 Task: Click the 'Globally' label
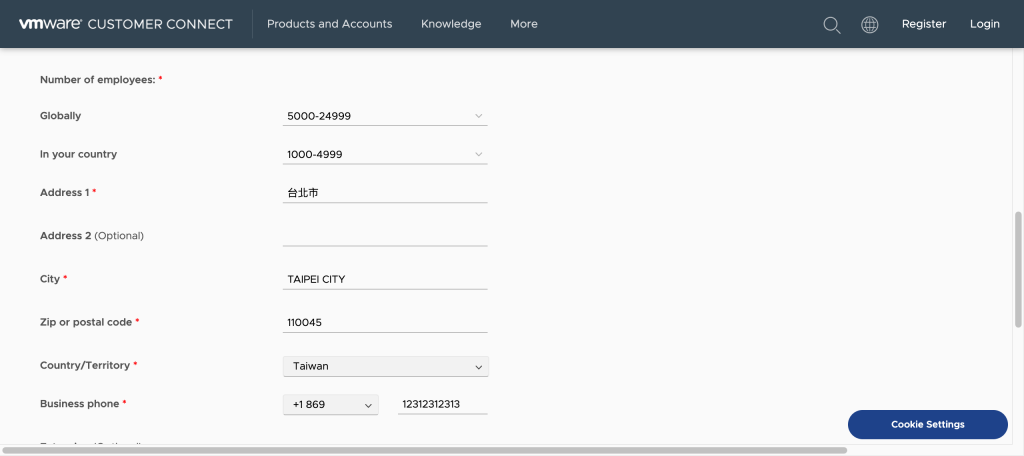[61, 116]
